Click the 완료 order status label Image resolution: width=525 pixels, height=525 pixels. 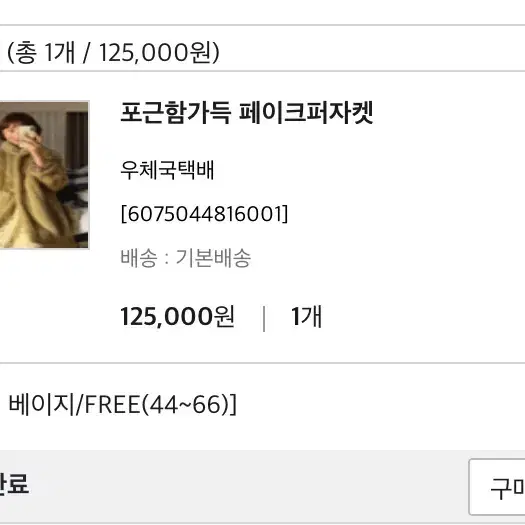pos(14,483)
